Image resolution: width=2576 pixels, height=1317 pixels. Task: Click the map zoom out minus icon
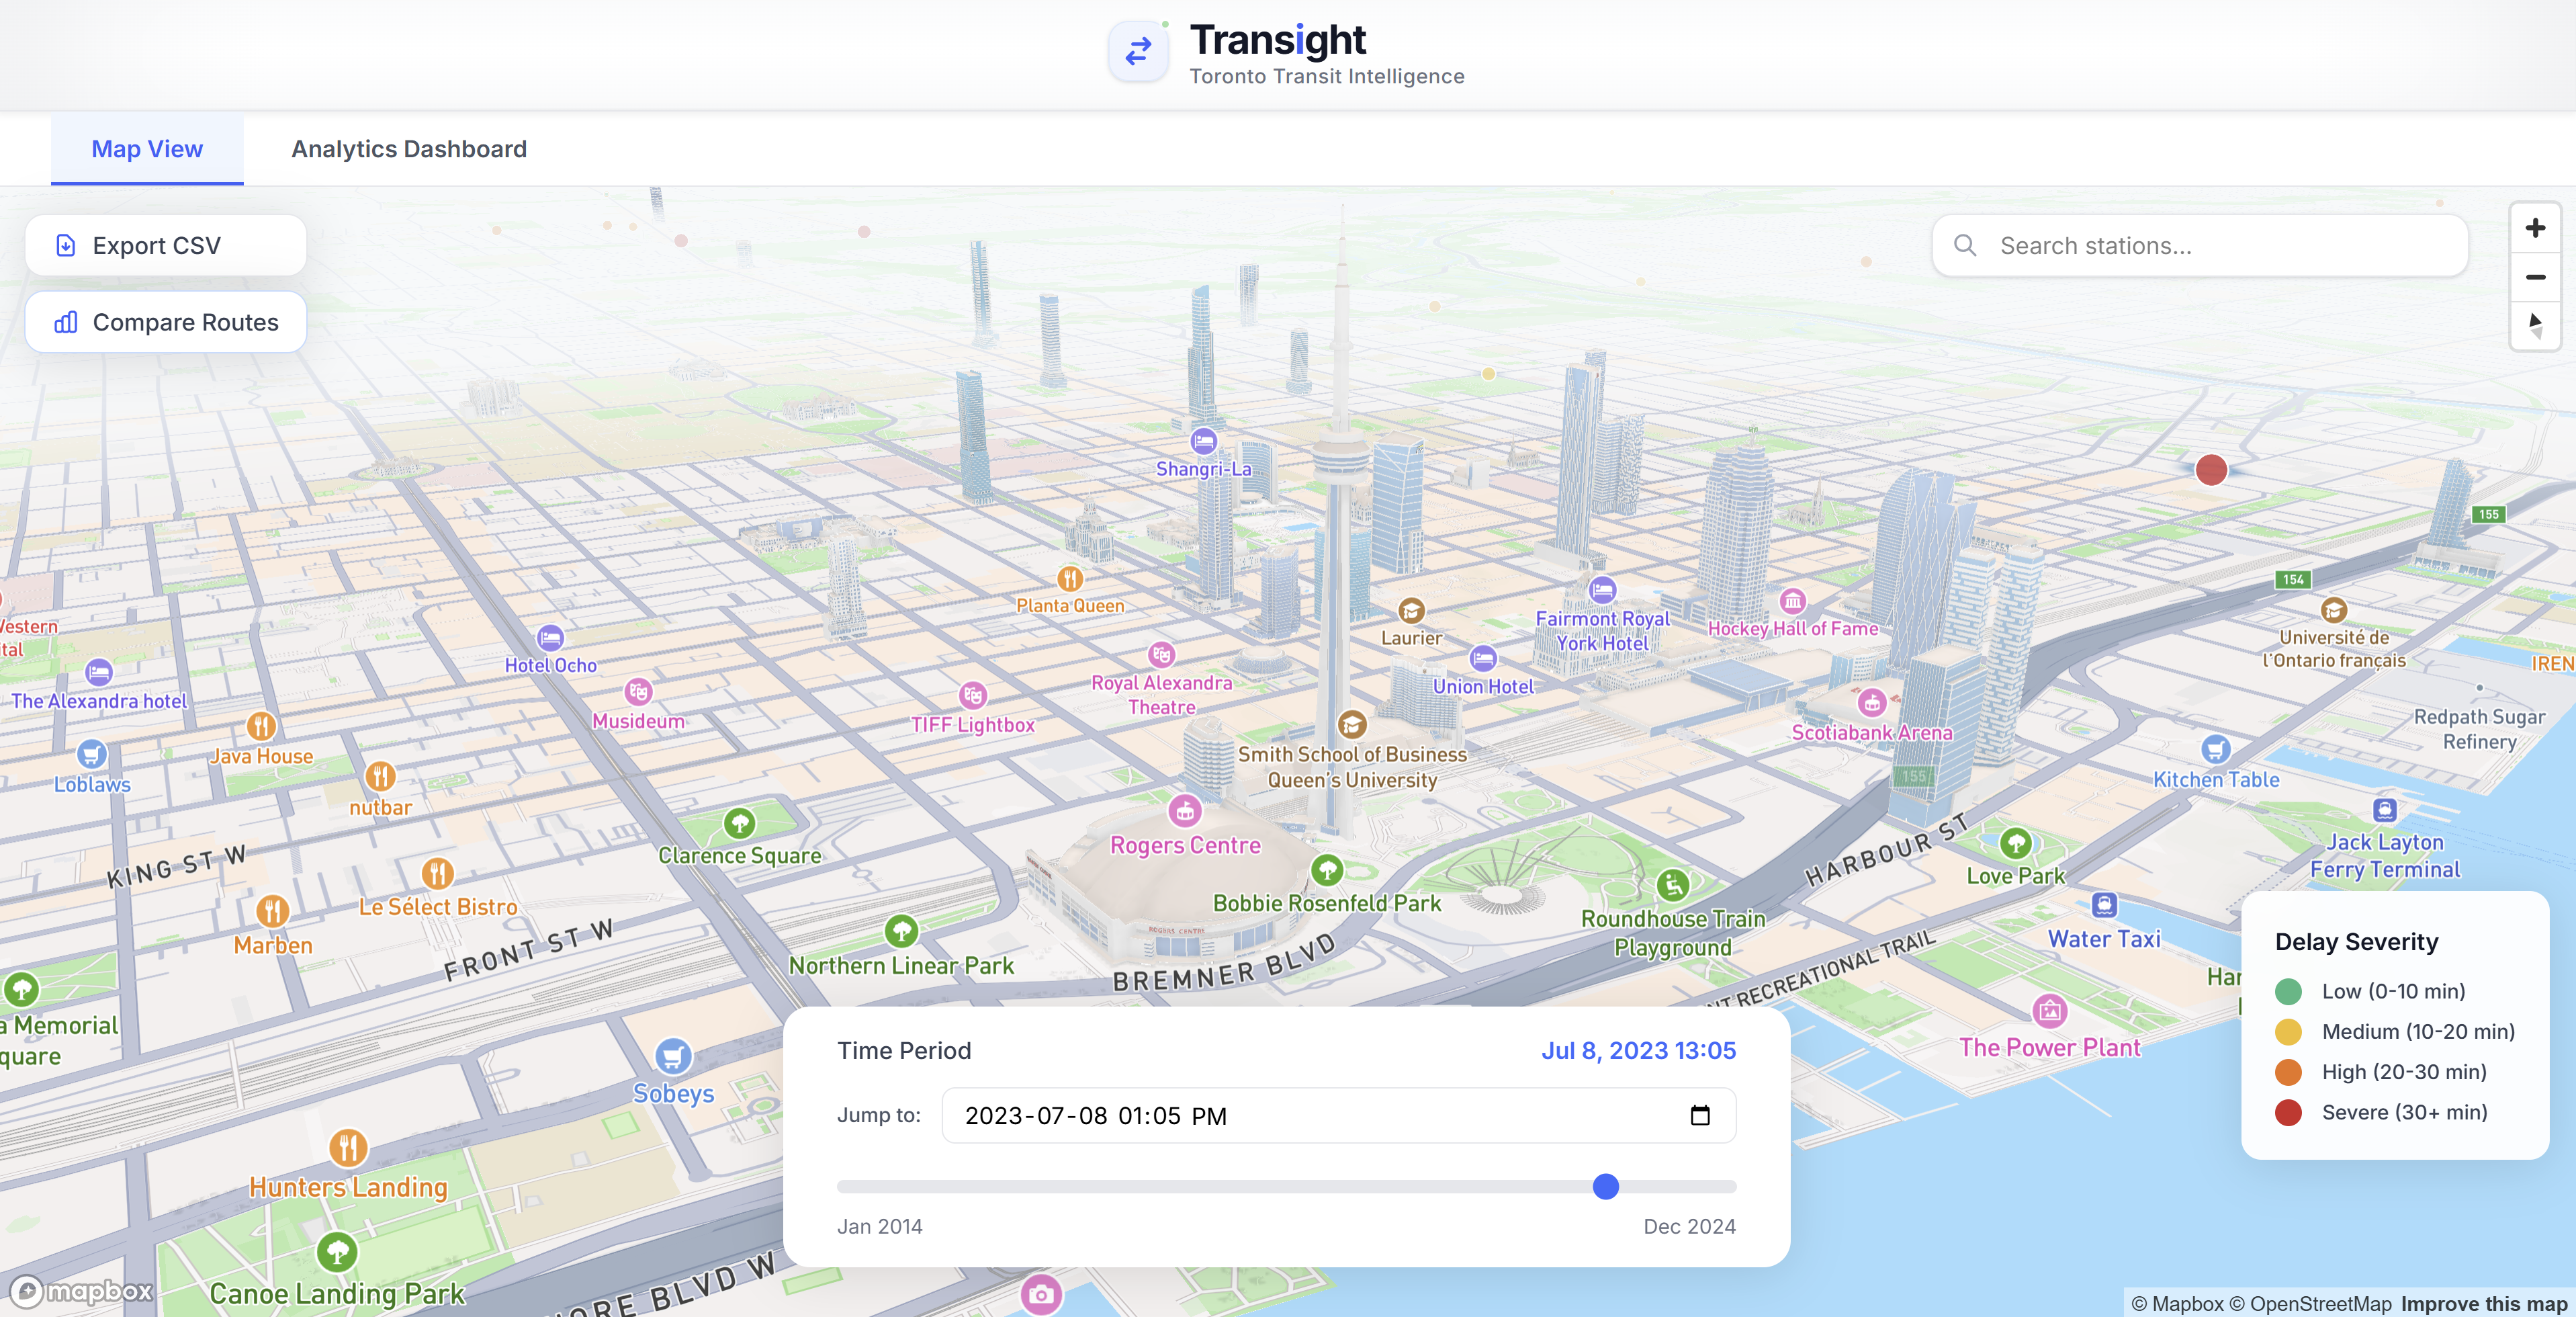coord(2535,277)
